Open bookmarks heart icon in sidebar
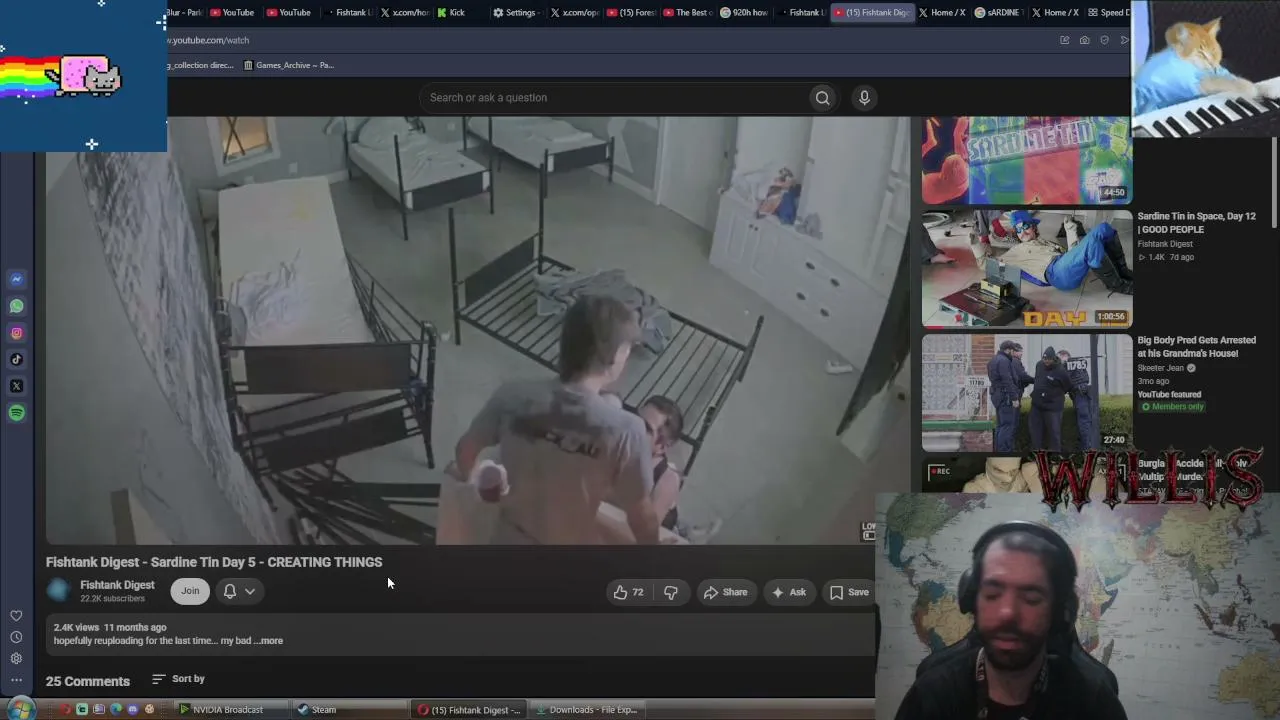 pos(16,616)
